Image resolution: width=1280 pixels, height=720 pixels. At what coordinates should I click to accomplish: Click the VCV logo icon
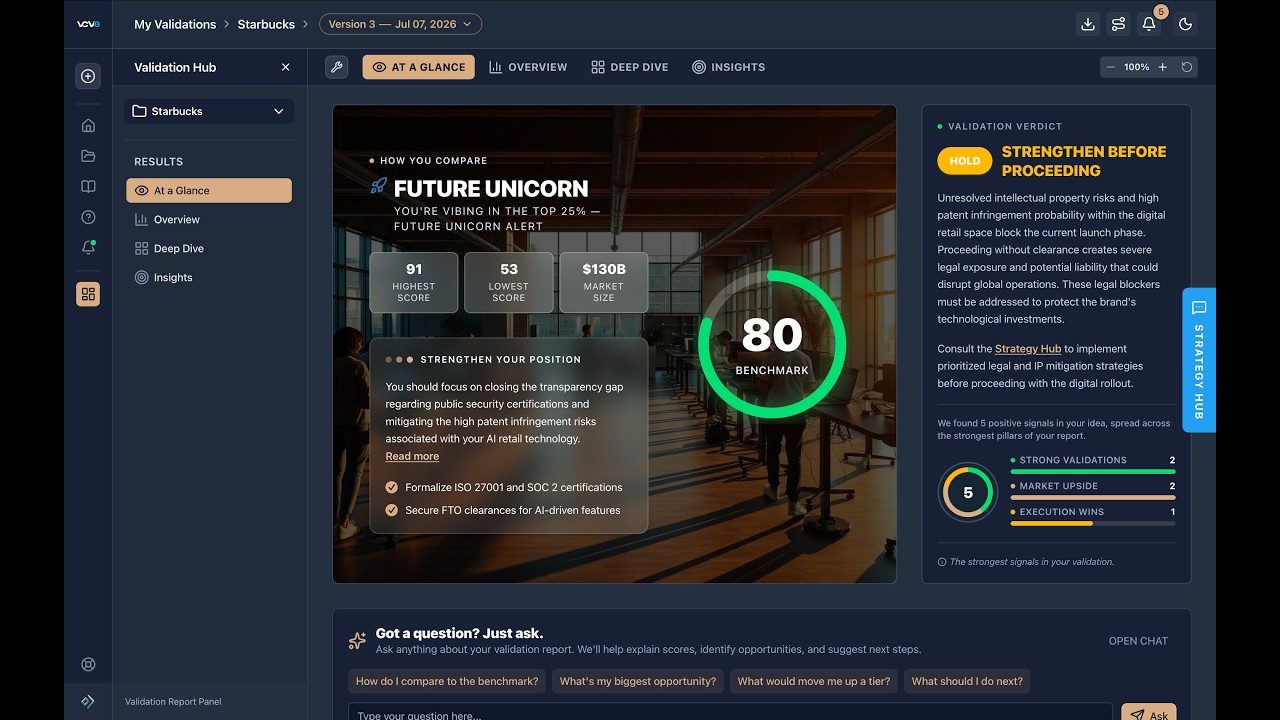(88, 24)
